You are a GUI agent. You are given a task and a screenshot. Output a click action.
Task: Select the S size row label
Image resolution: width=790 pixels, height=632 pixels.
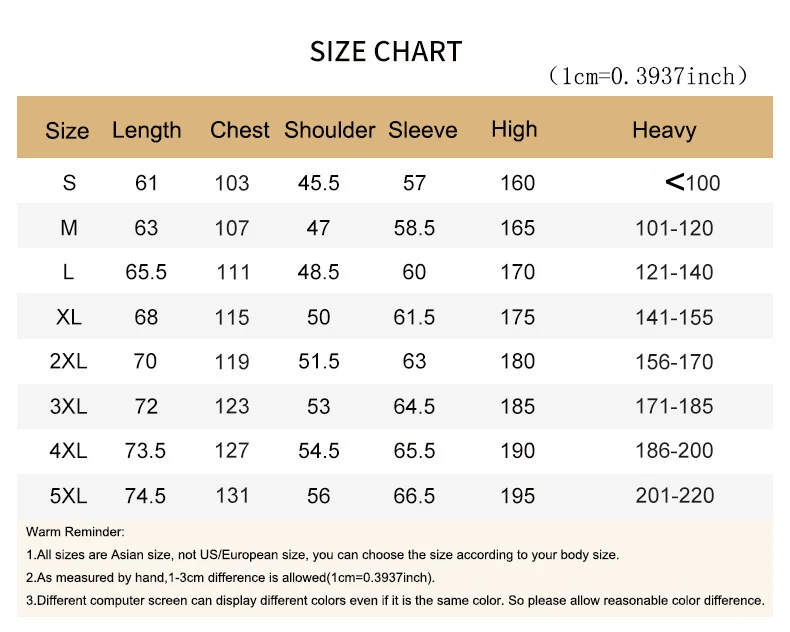click(x=69, y=183)
